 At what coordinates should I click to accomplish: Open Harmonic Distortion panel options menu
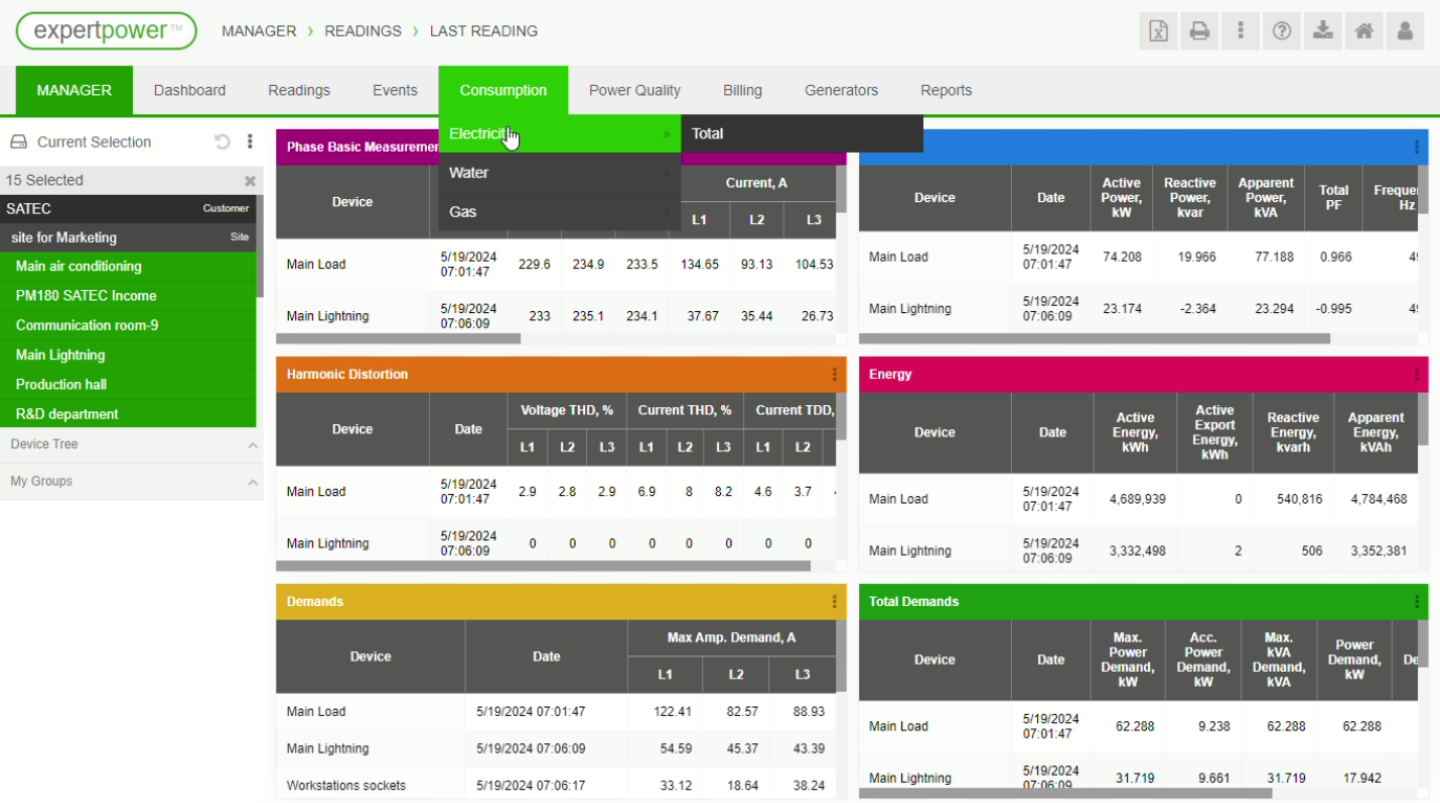(x=834, y=374)
